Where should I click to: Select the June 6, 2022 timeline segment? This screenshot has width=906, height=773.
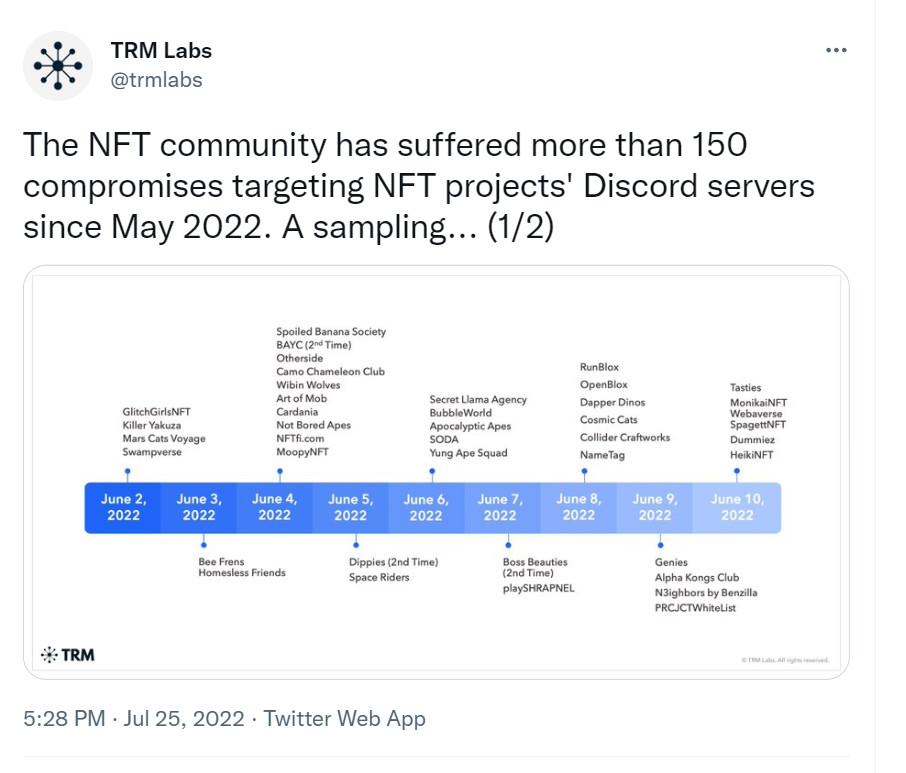426,507
